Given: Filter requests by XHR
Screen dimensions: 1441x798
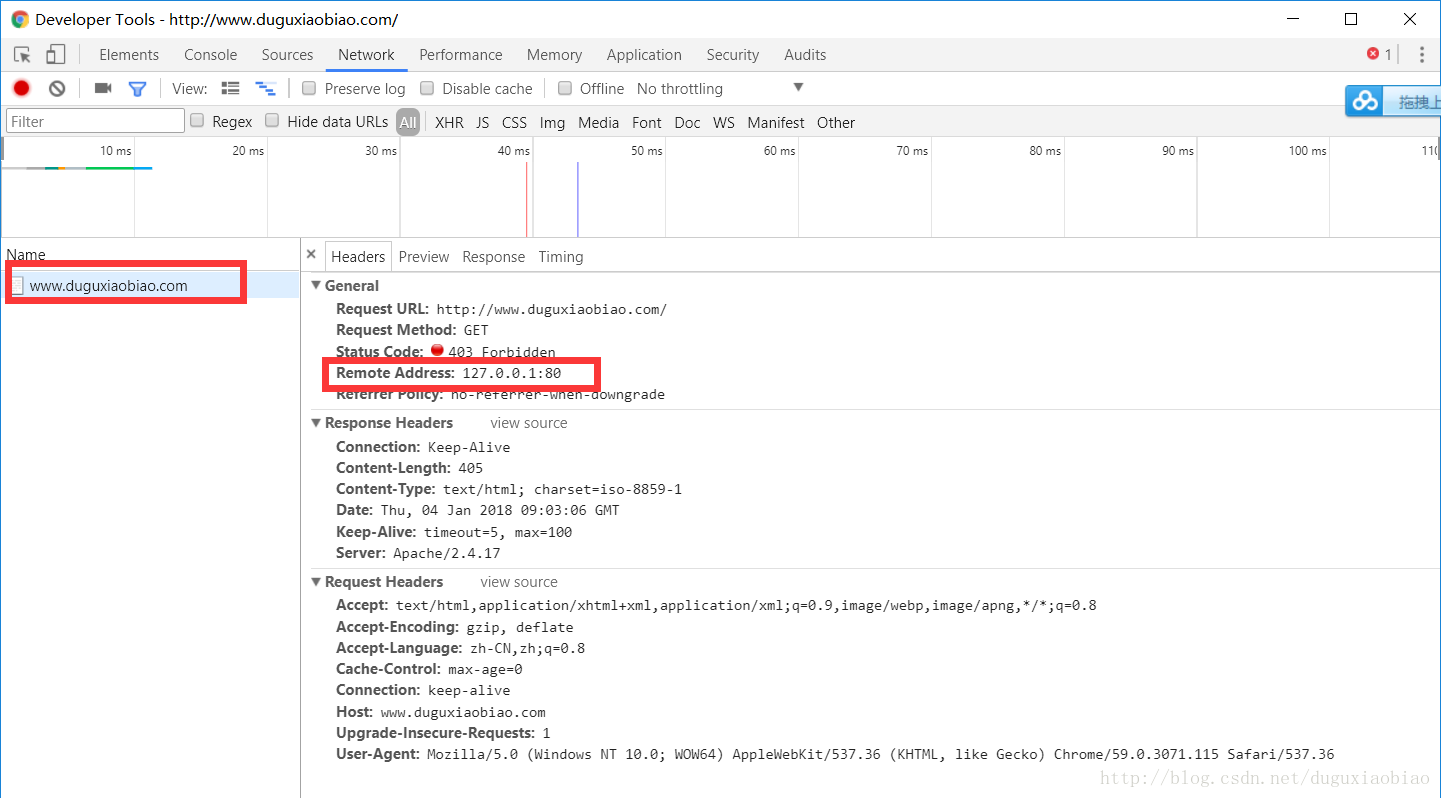Looking at the screenshot, I should (449, 122).
